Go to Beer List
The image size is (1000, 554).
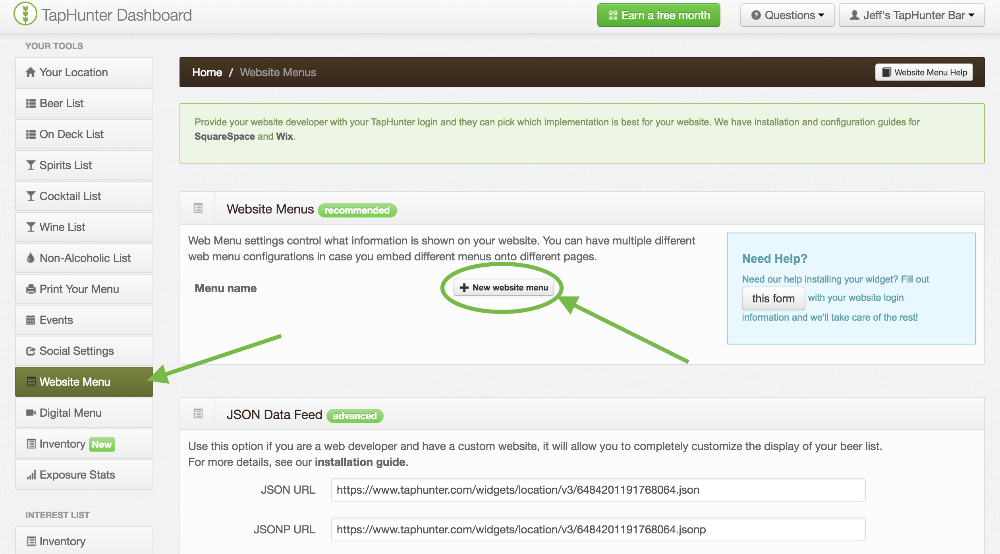click(84, 103)
